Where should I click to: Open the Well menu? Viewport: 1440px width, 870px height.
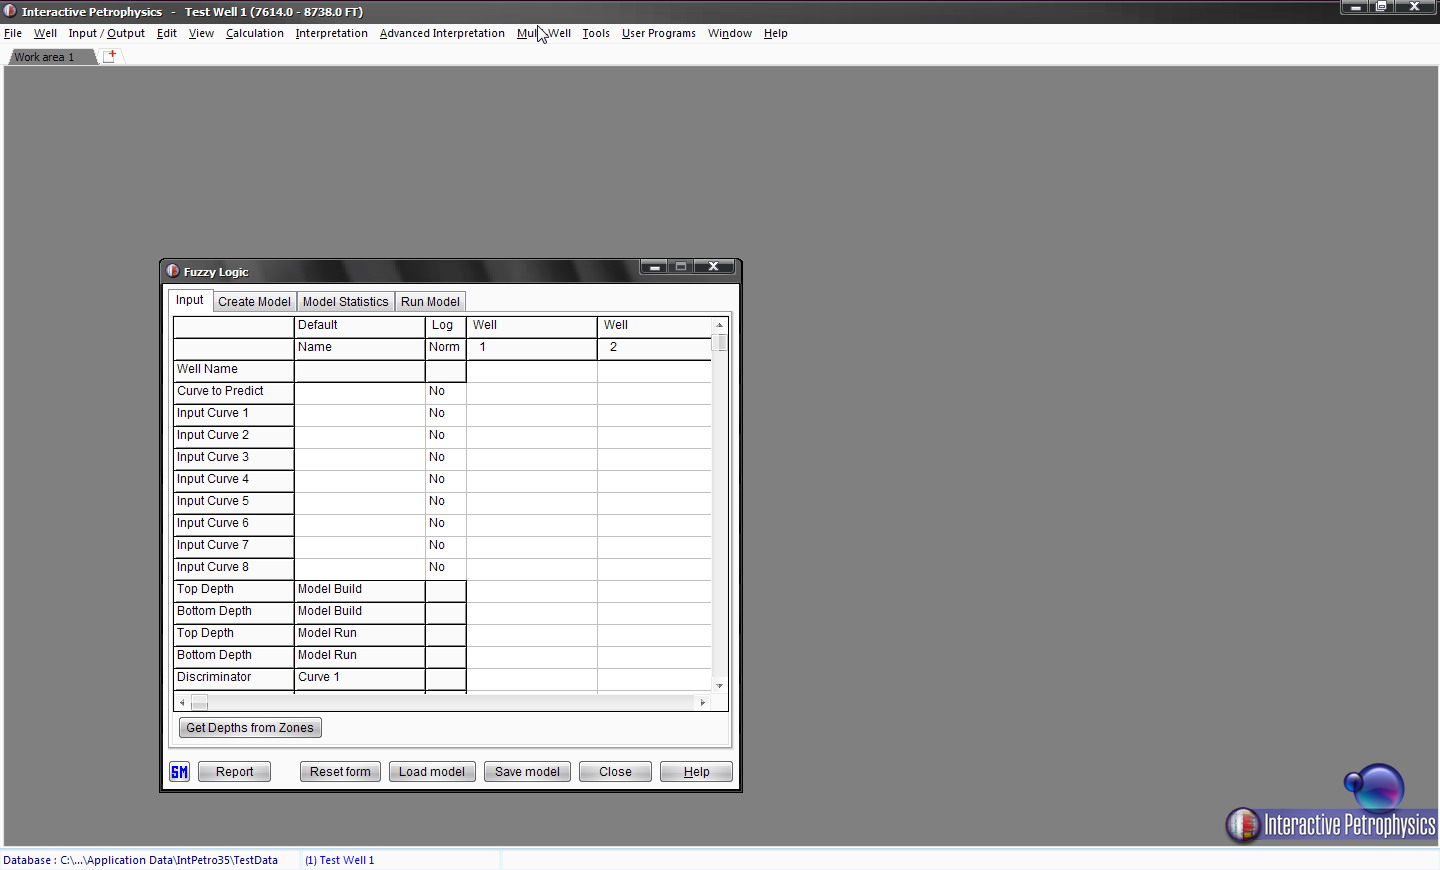45,33
